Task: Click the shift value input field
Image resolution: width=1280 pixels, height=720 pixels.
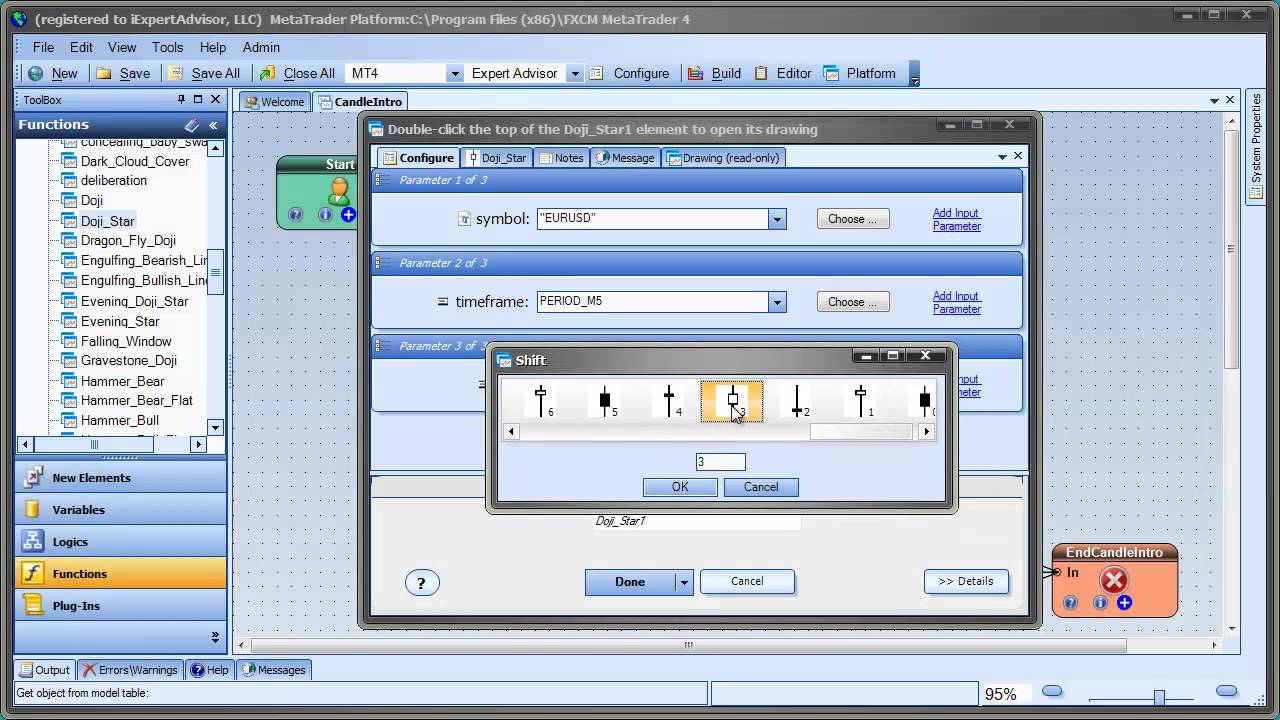Action: coord(720,462)
